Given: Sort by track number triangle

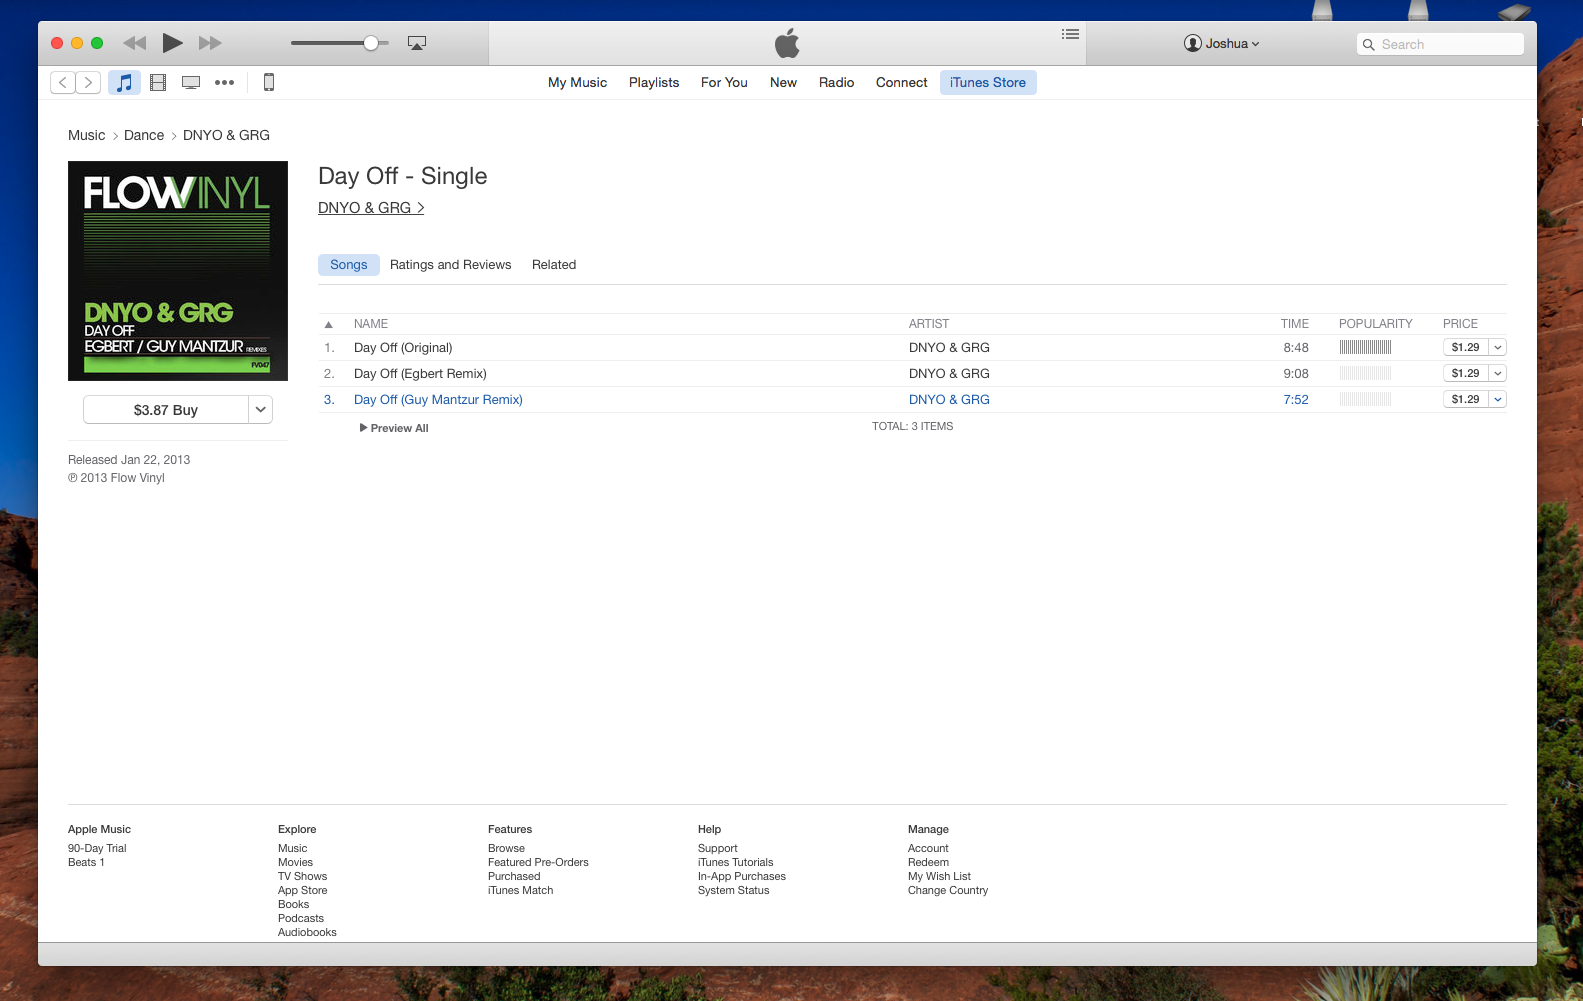Looking at the screenshot, I should (x=328, y=324).
